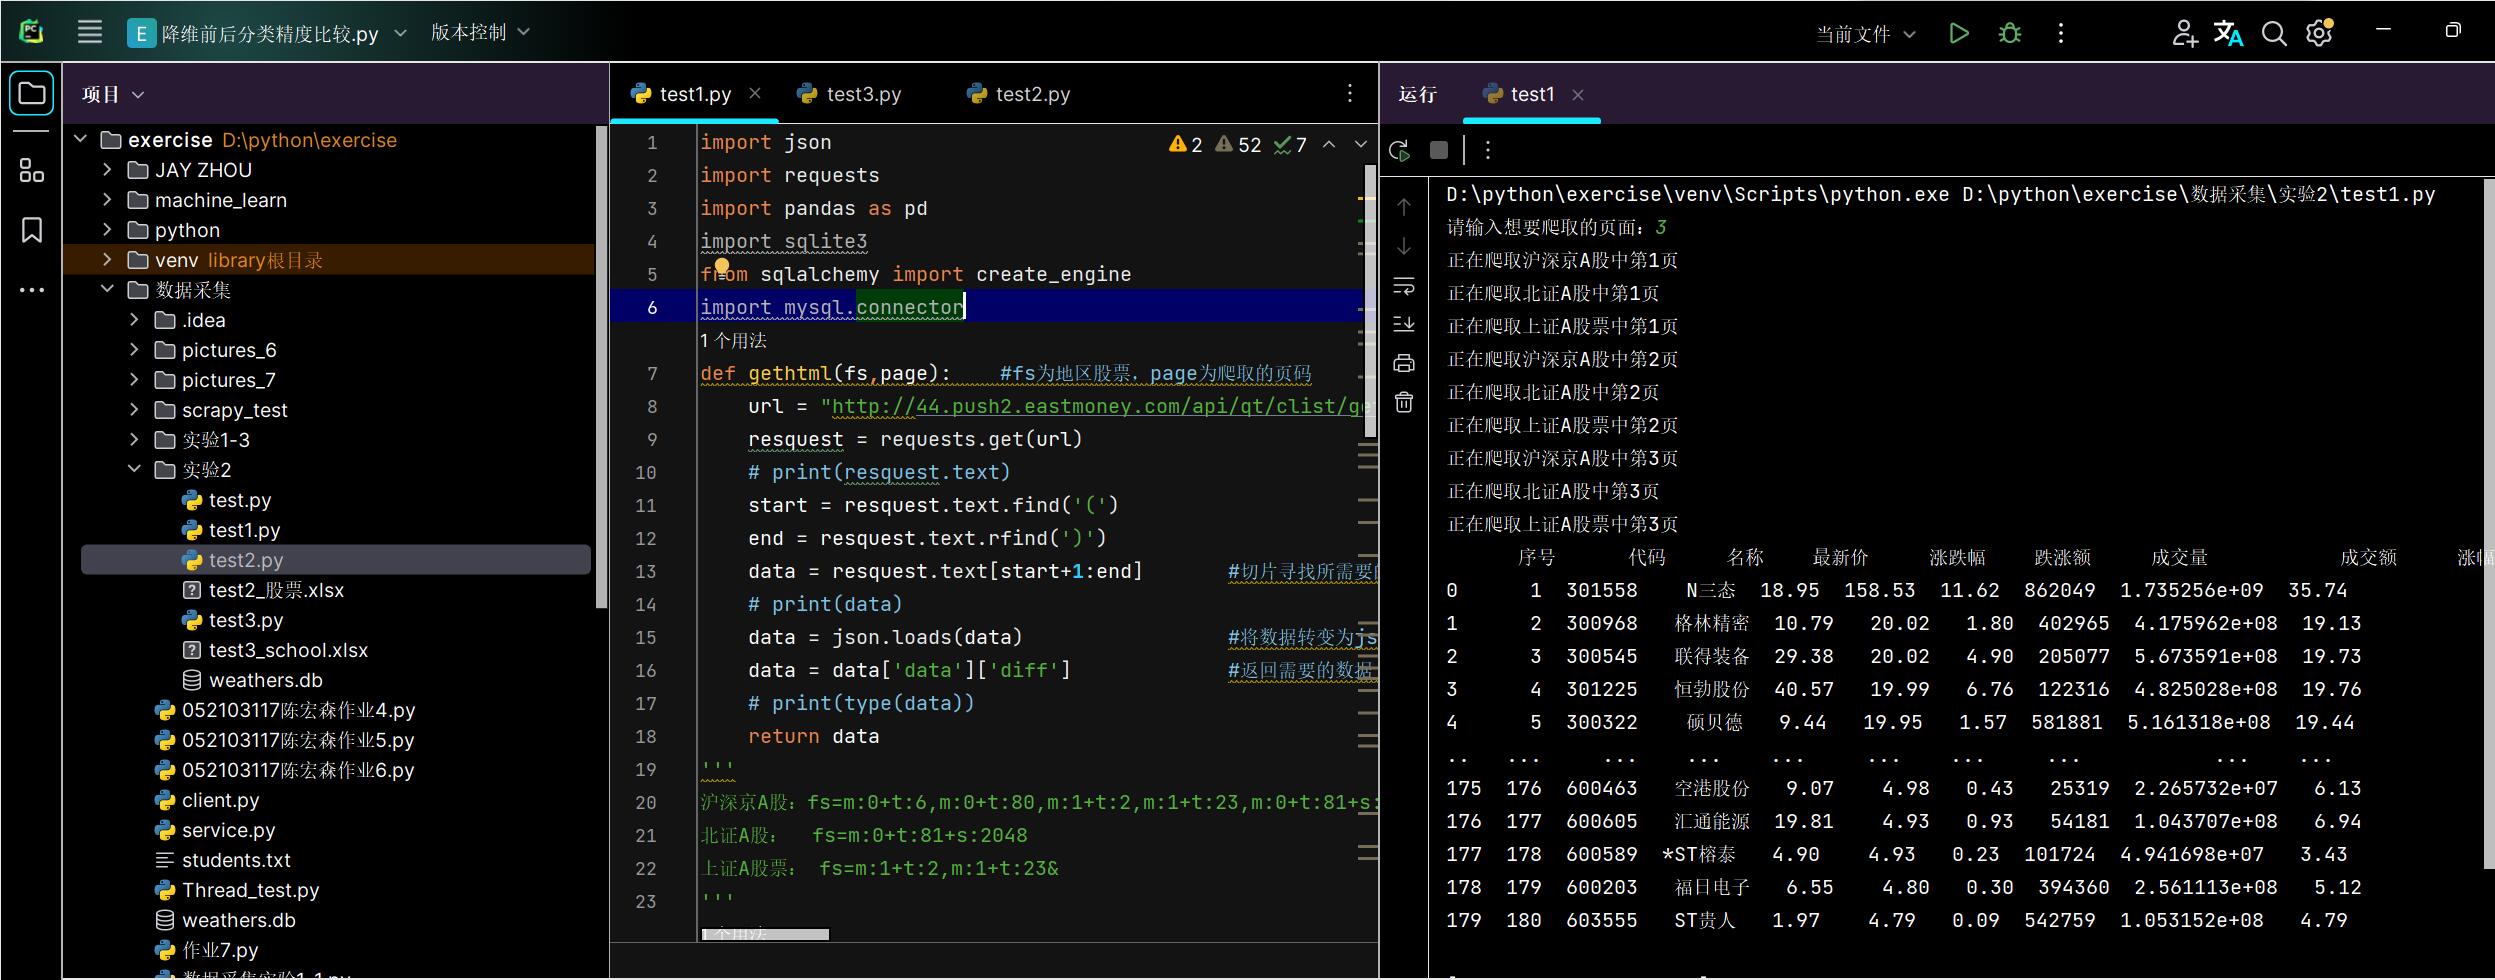This screenshot has width=2495, height=980.
Task: Show more tool windows
Action: pyautogui.click(x=32, y=290)
